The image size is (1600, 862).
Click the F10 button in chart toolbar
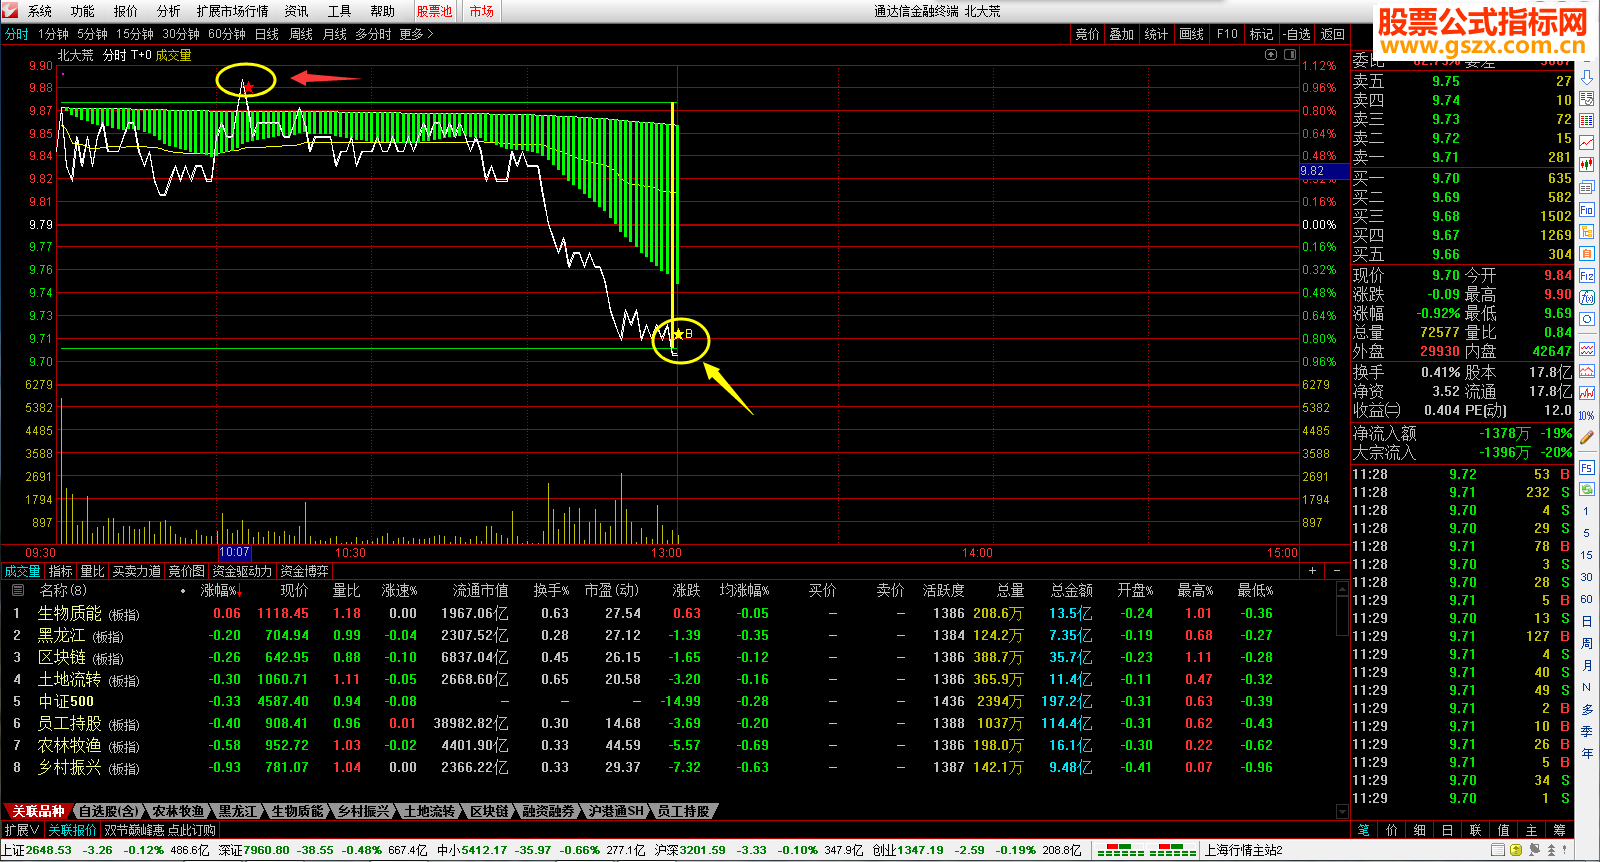click(x=1227, y=34)
